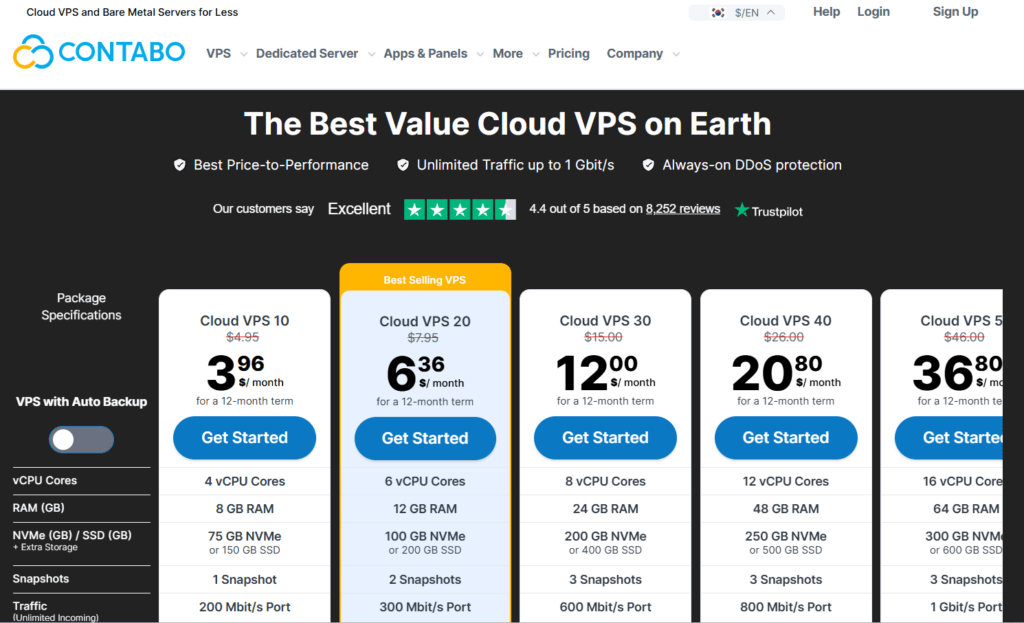Expand the Dedicated Server dropdown
The width and height of the screenshot is (1024, 623).
click(x=314, y=54)
